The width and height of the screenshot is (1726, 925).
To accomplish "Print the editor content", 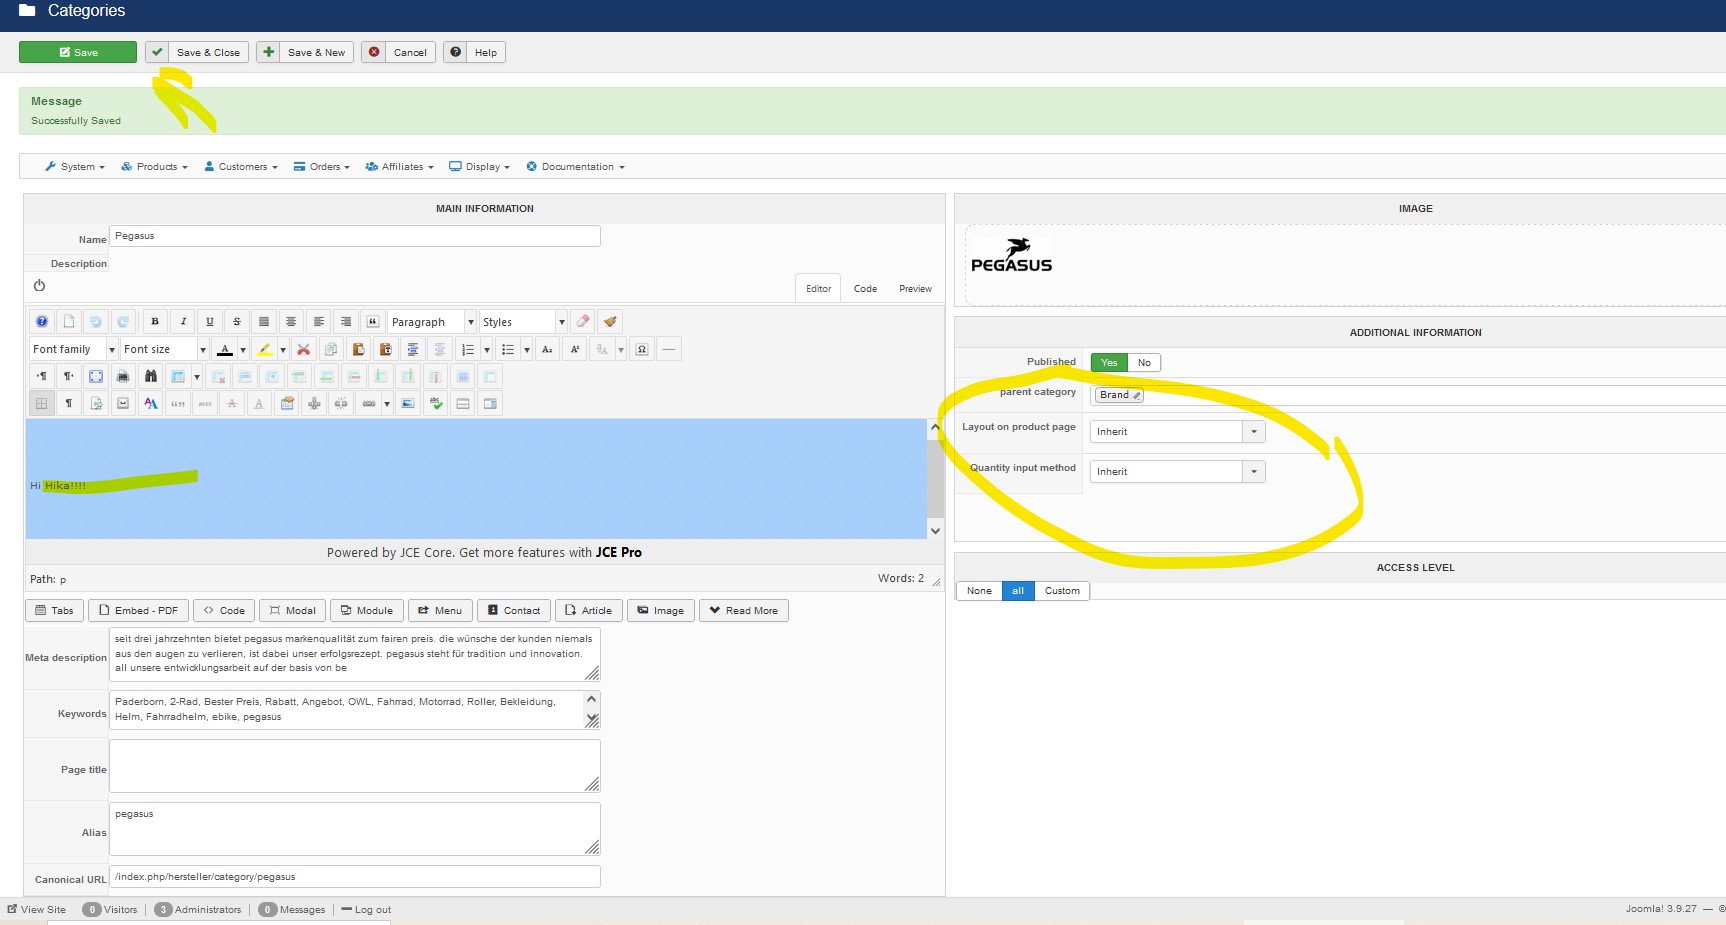I will (123, 376).
